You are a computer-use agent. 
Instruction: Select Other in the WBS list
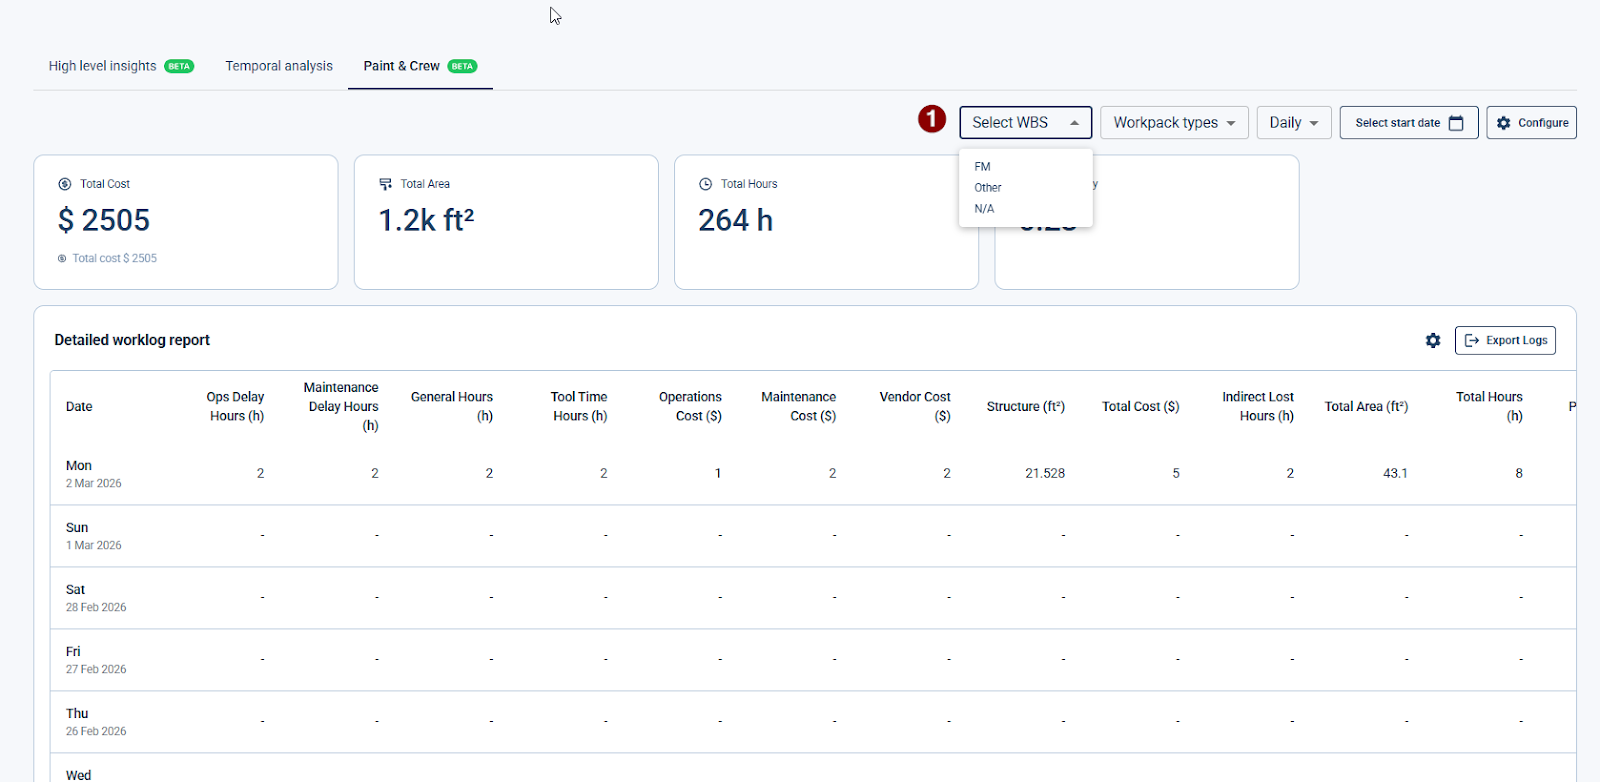point(988,188)
